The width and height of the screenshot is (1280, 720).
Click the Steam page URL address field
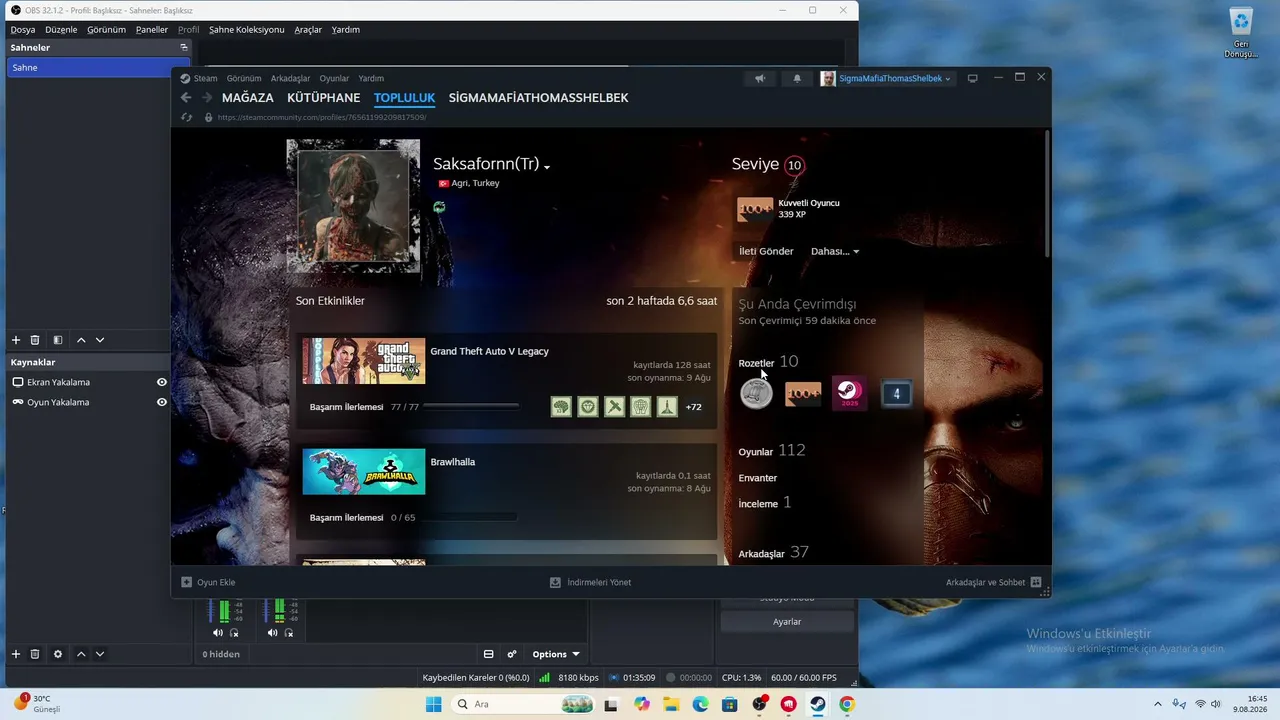[x=322, y=117]
